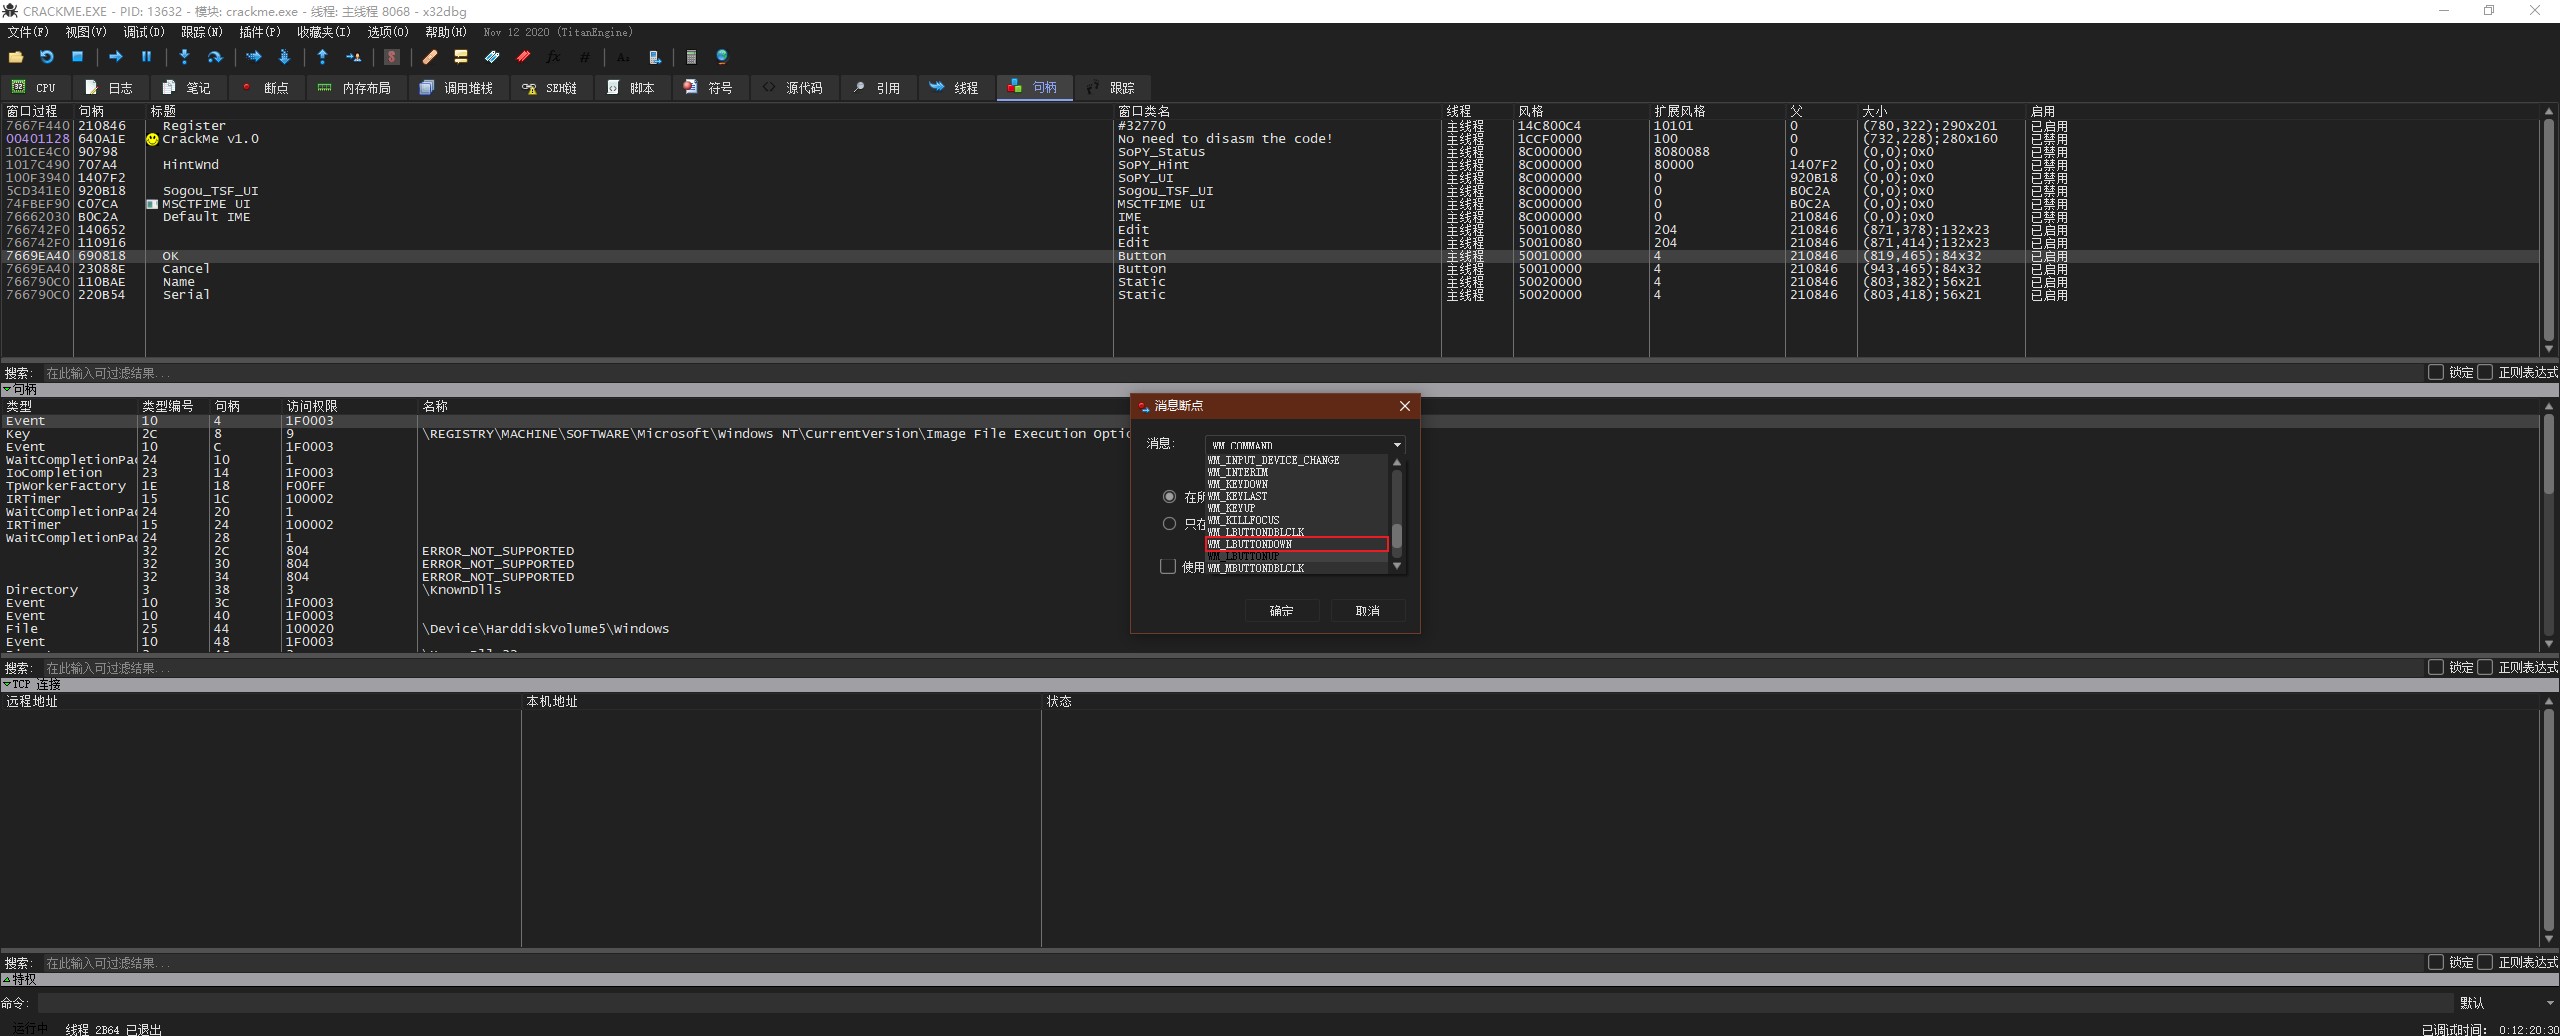Open the 调试(D) menu
Screen dimensions: 2560x1036
[x=143, y=32]
